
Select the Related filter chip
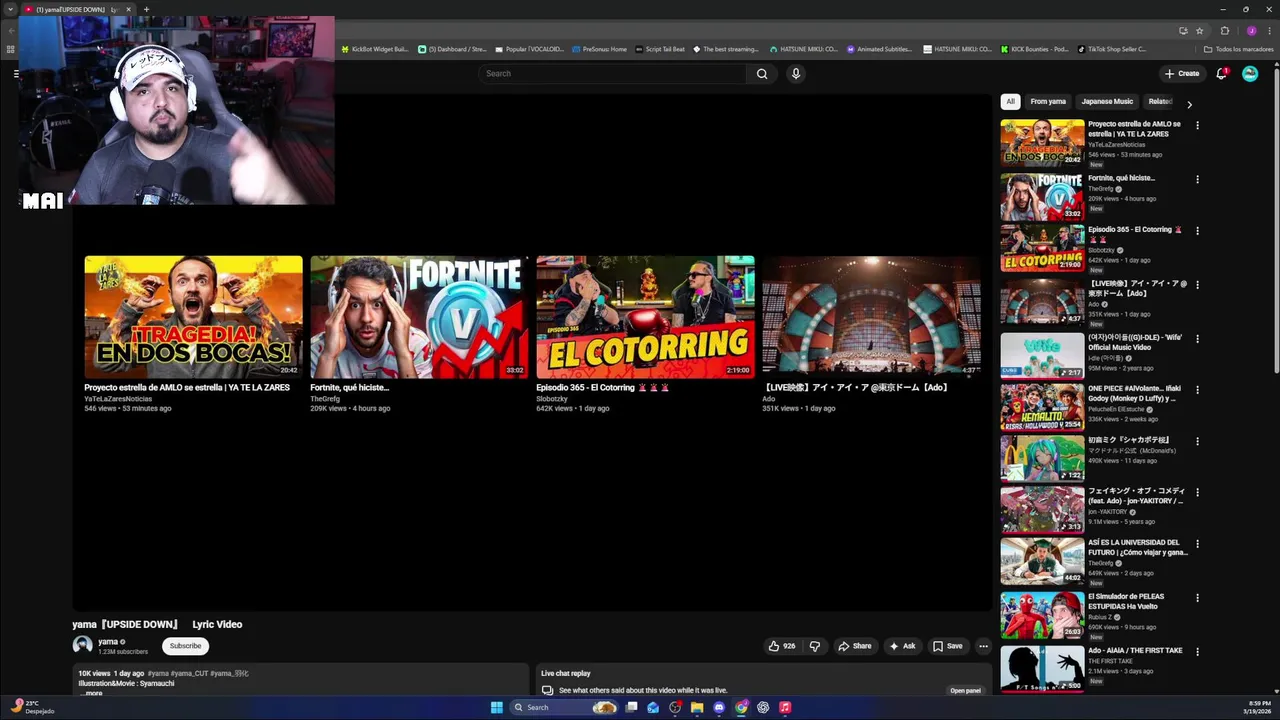click(1160, 101)
